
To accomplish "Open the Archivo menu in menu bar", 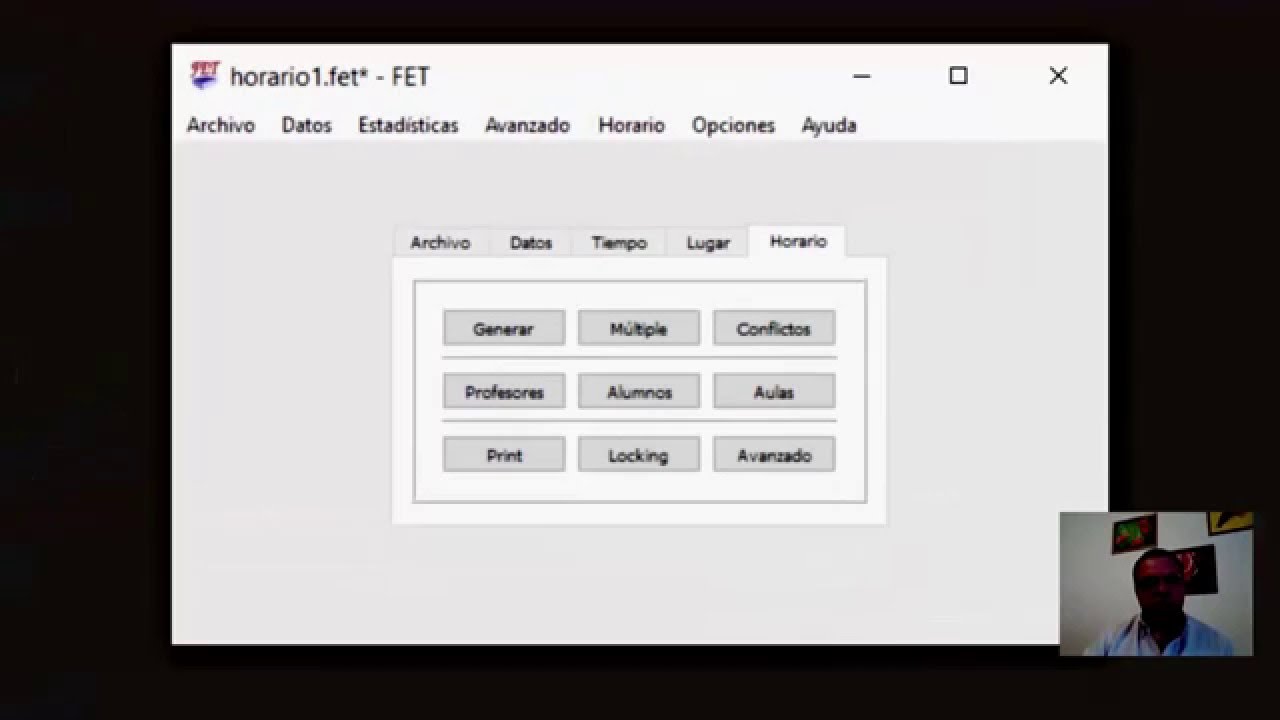I will click(221, 126).
